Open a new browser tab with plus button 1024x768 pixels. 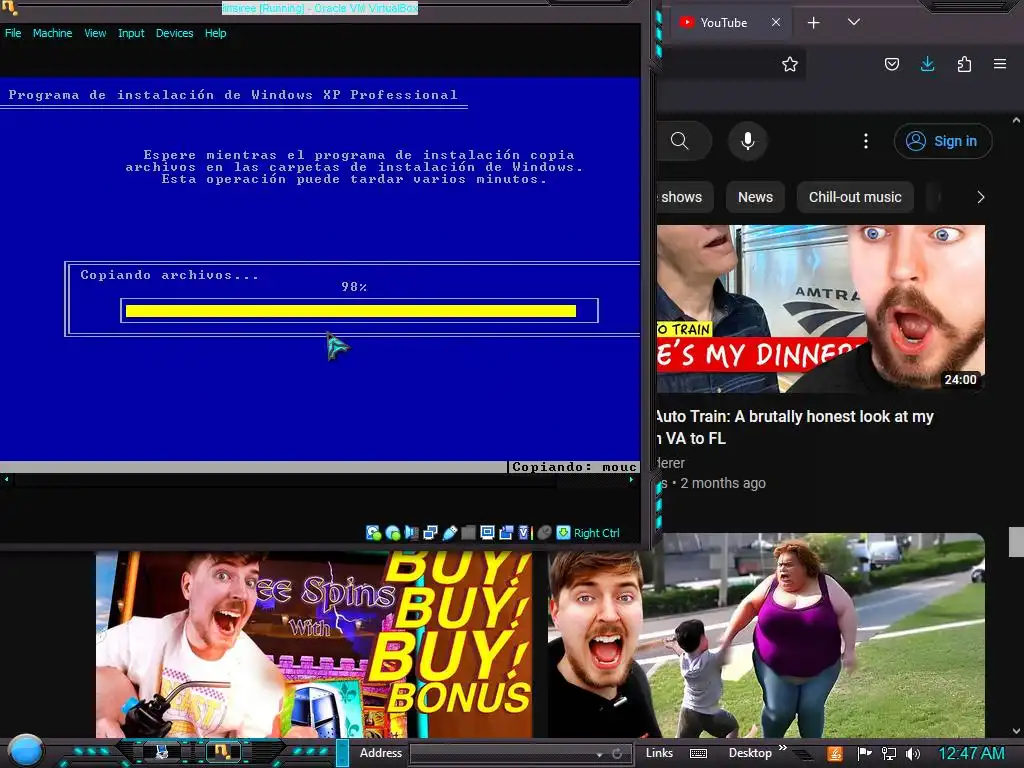pos(814,23)
